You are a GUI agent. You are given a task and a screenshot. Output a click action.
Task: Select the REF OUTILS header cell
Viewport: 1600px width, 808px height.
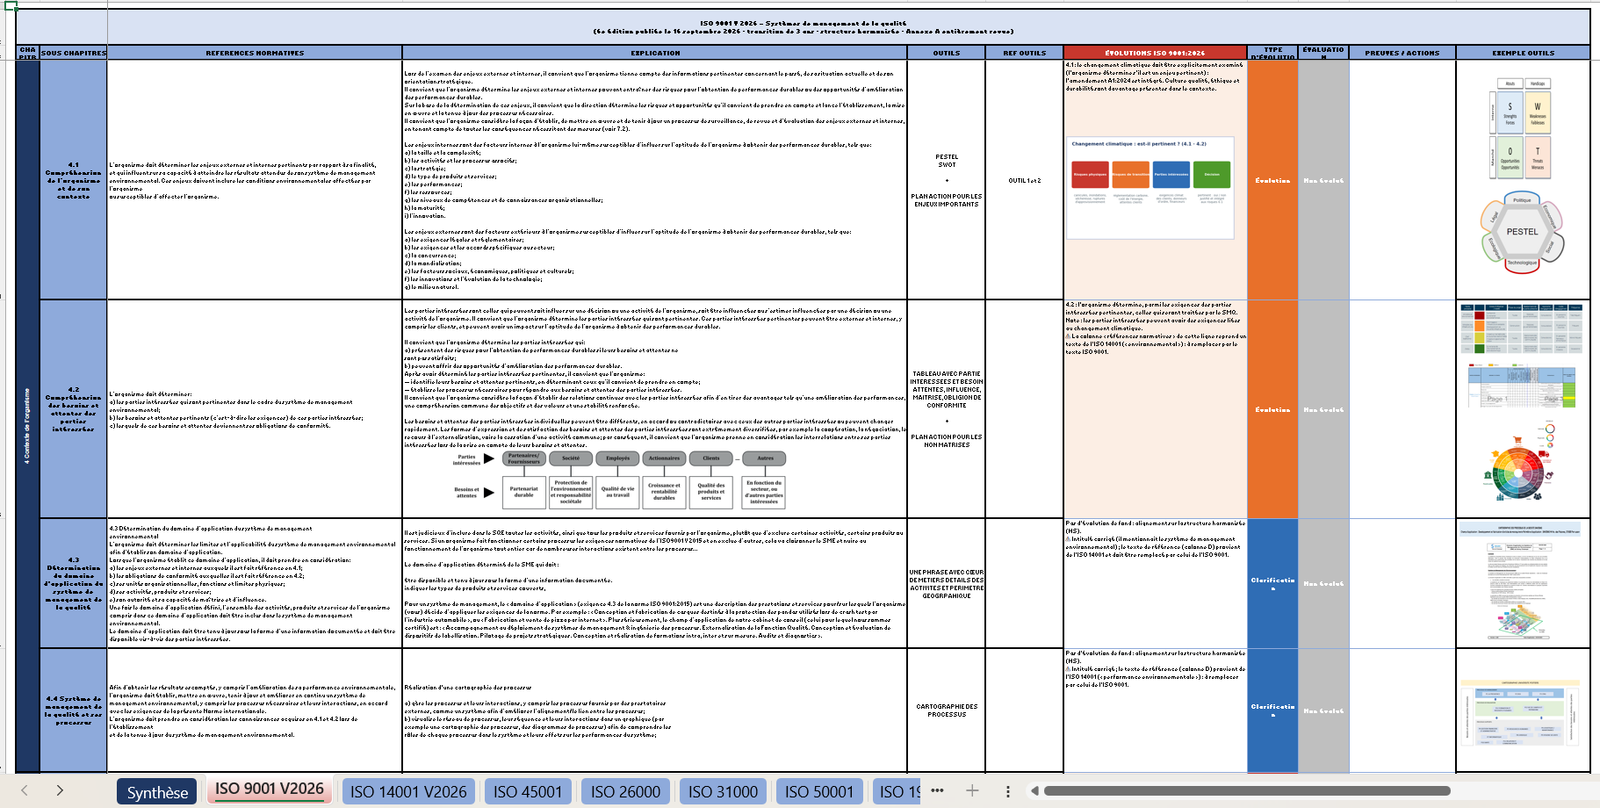point(1025,53)
